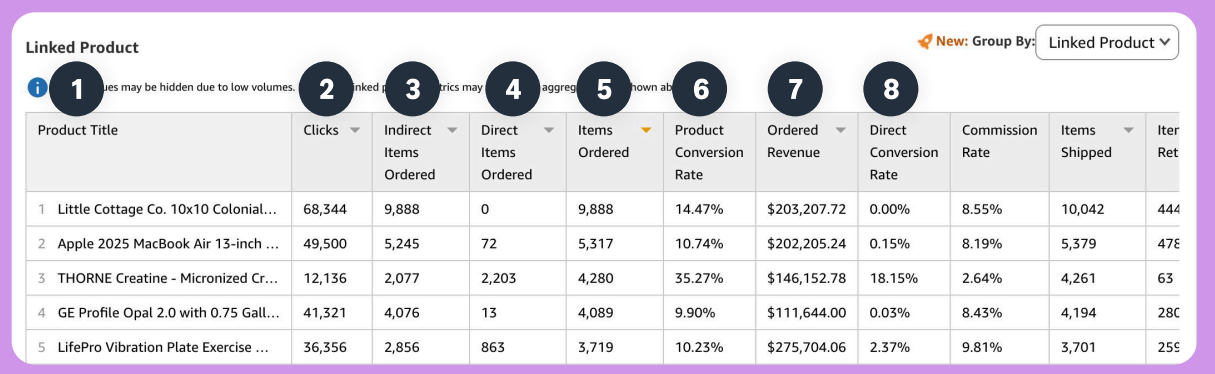Select the 8.43% commission rate cell

(999, 313)
